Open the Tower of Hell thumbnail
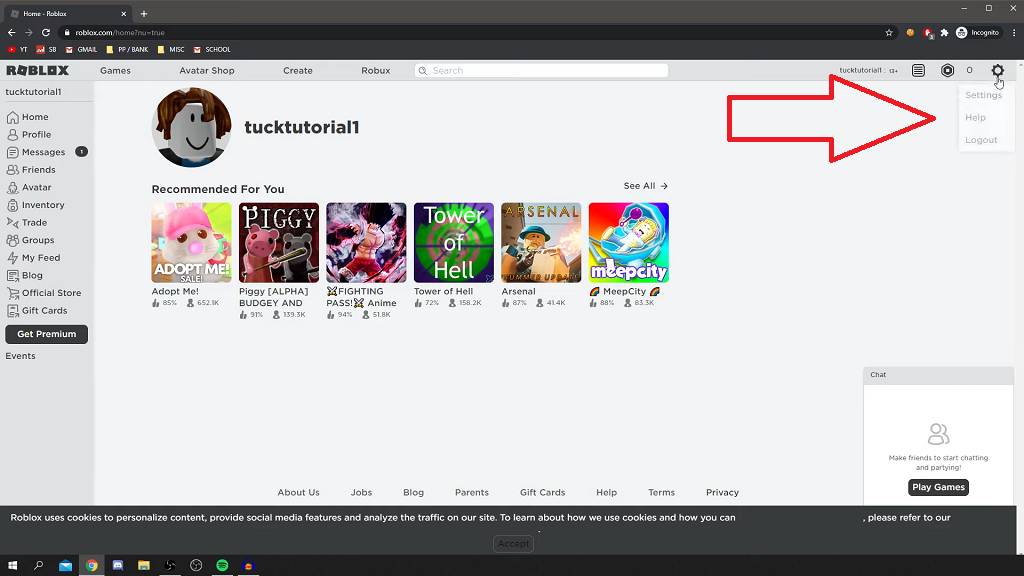 [454, 242]
